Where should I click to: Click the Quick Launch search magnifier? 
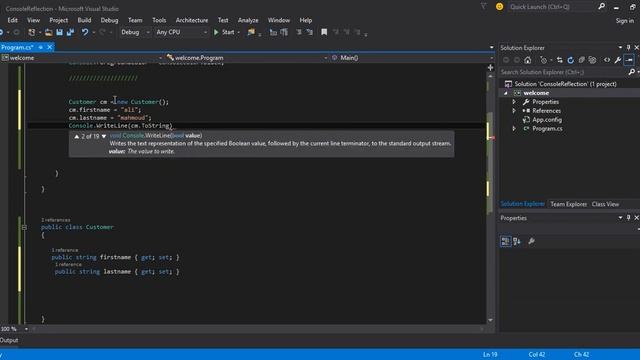(x=601, y=7)
